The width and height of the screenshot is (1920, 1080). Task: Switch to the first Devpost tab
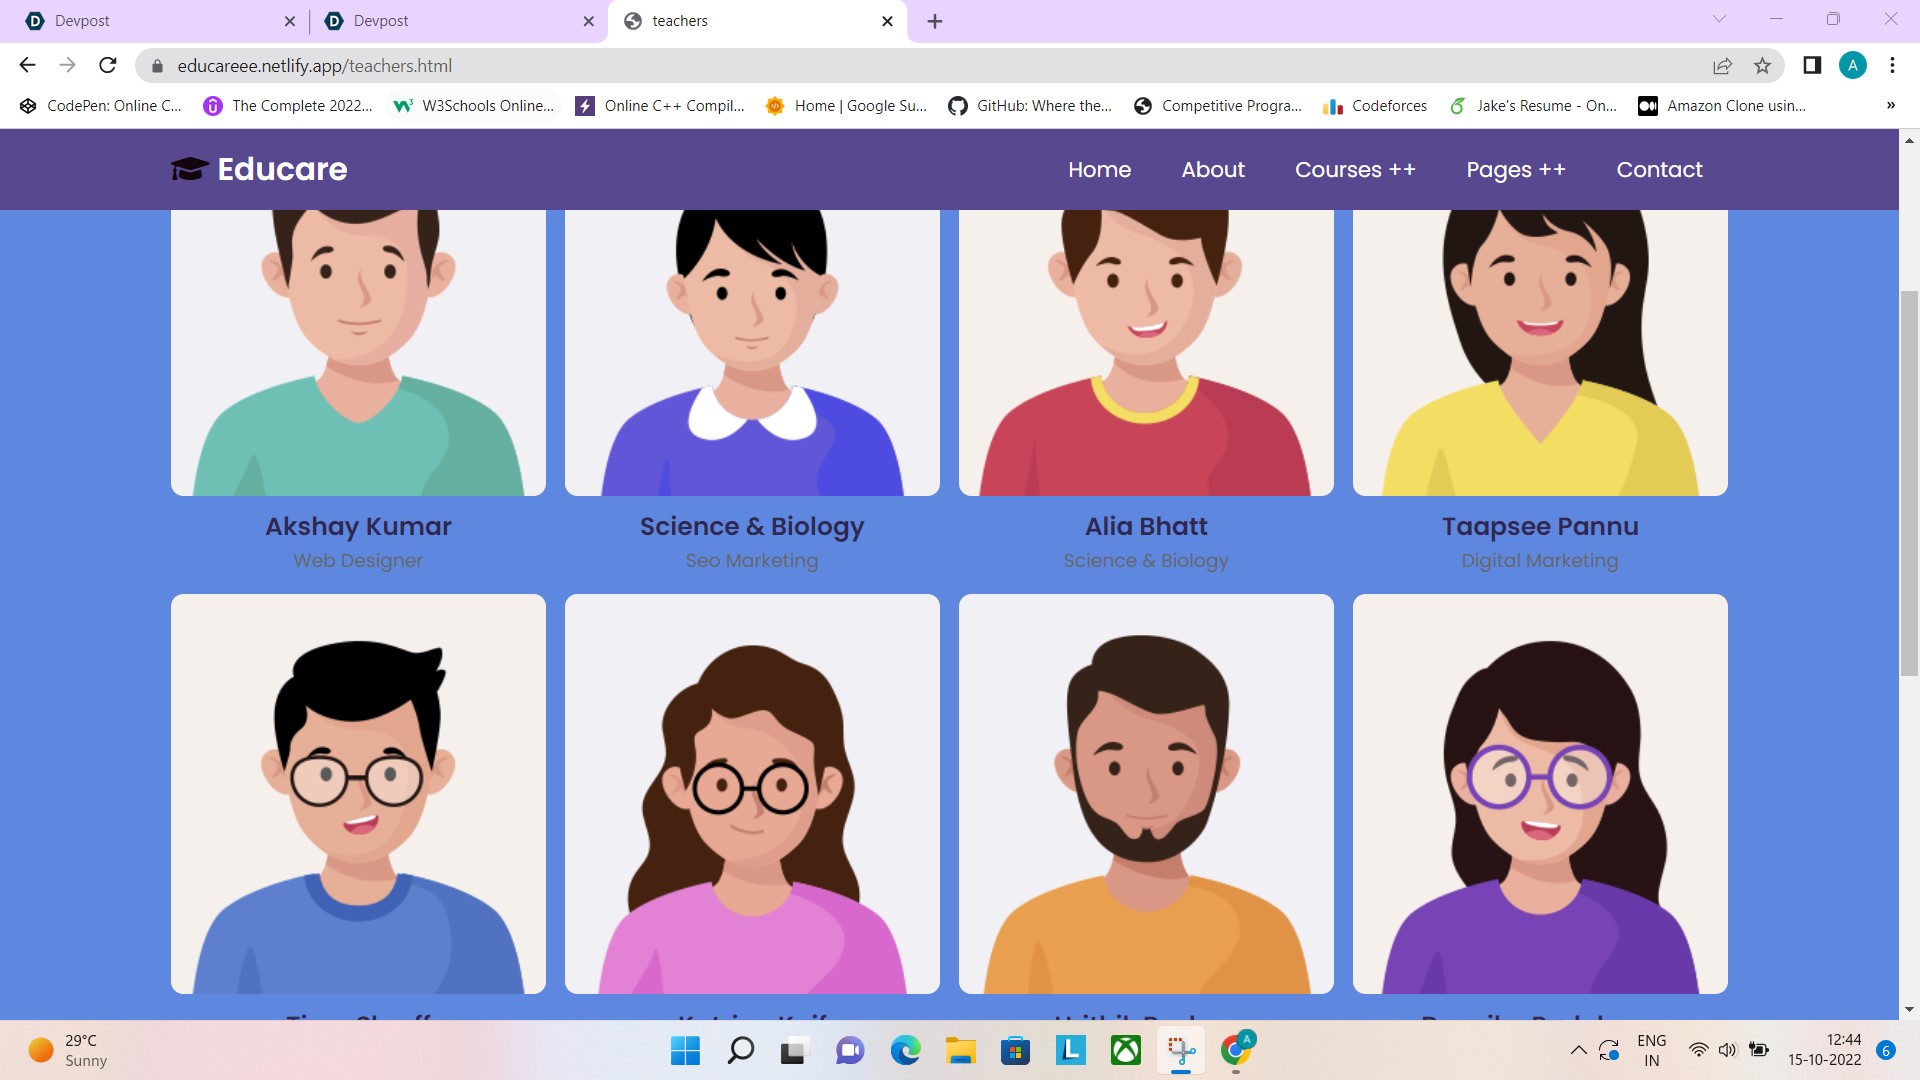[x=150, y=21]
